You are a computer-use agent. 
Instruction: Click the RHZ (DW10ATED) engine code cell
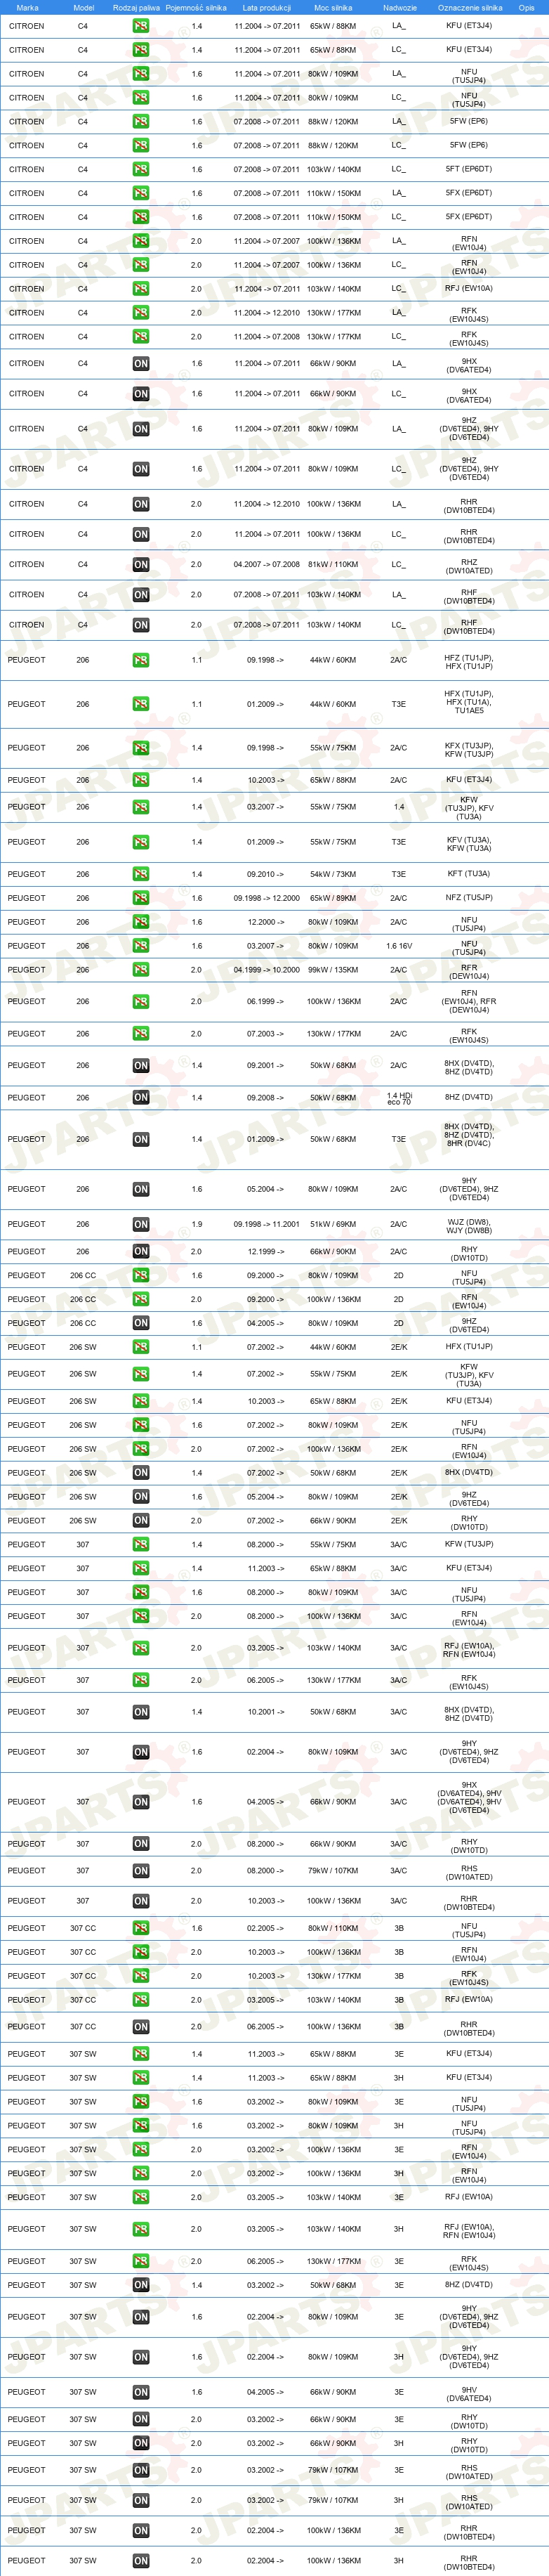[x=469, y=565]
